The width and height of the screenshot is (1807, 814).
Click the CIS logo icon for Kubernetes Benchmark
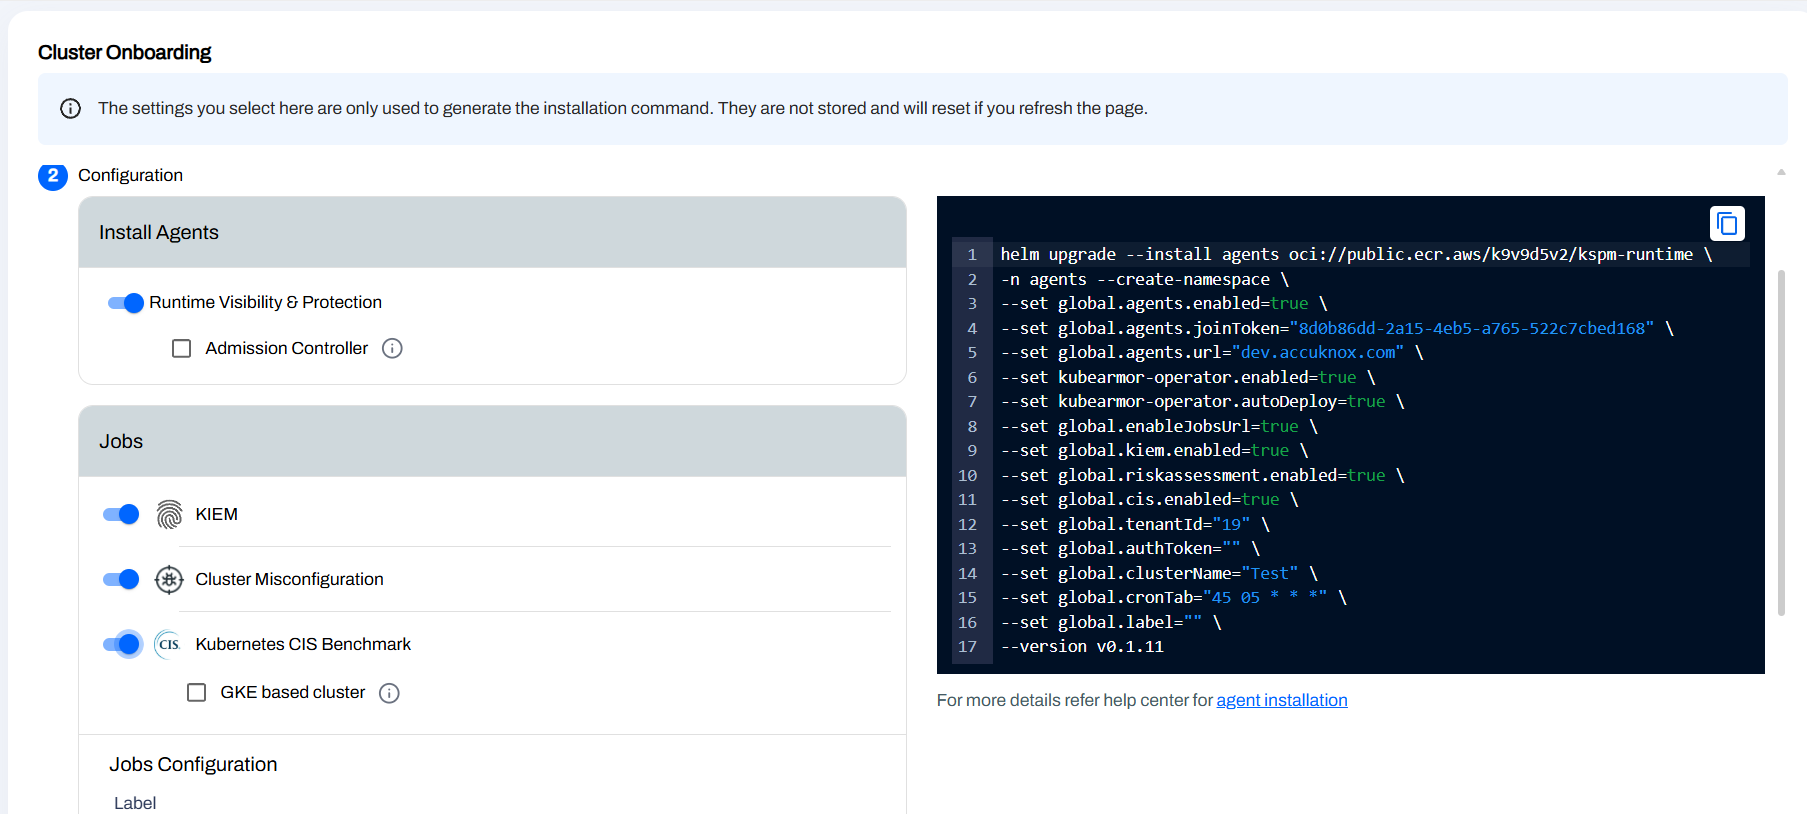click(x=169, y=644)
